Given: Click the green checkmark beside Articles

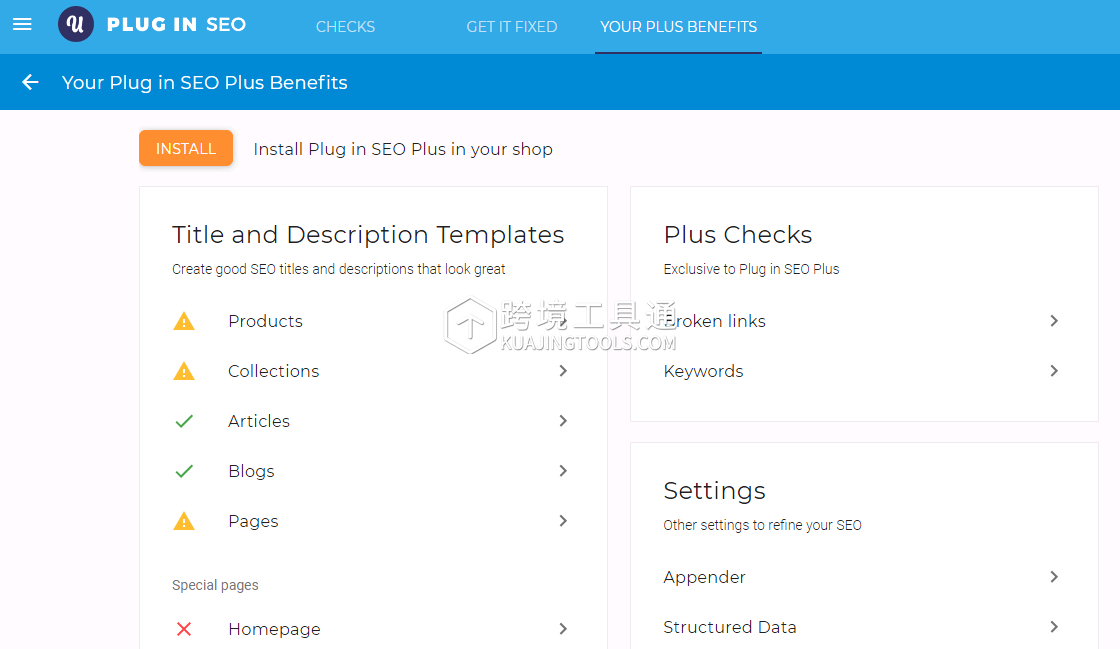Looking at the screenshot, I should 184,421.
